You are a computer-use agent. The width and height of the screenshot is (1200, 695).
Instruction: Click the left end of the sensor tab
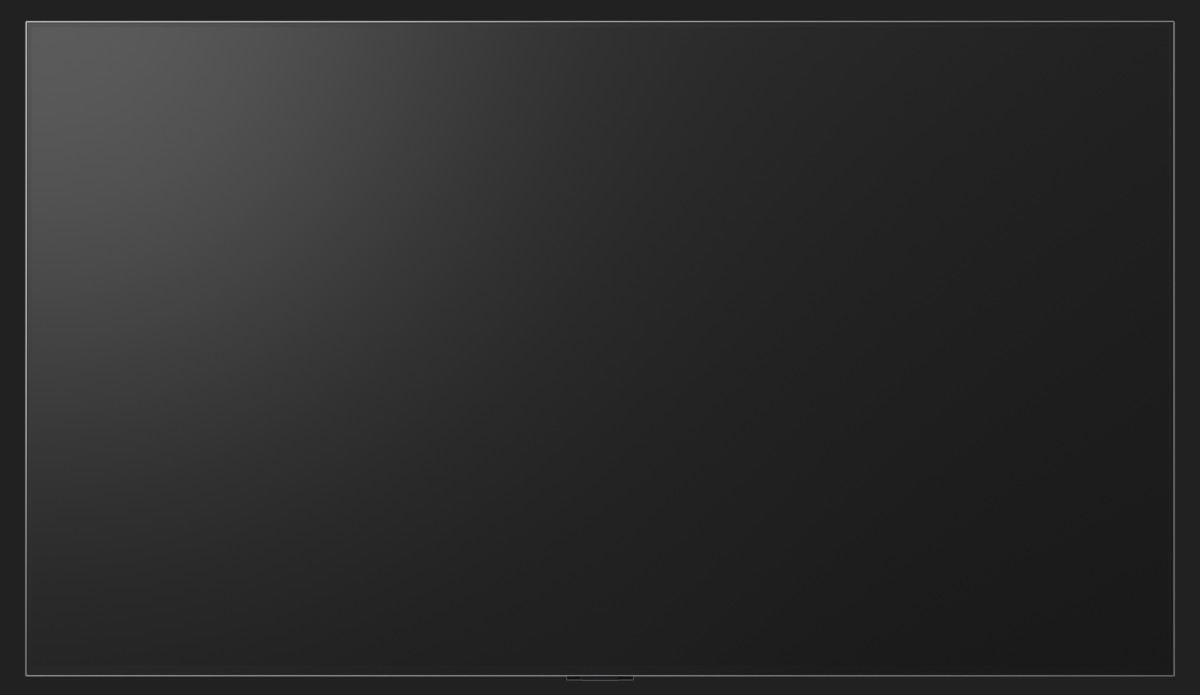(x=569, y=678)
